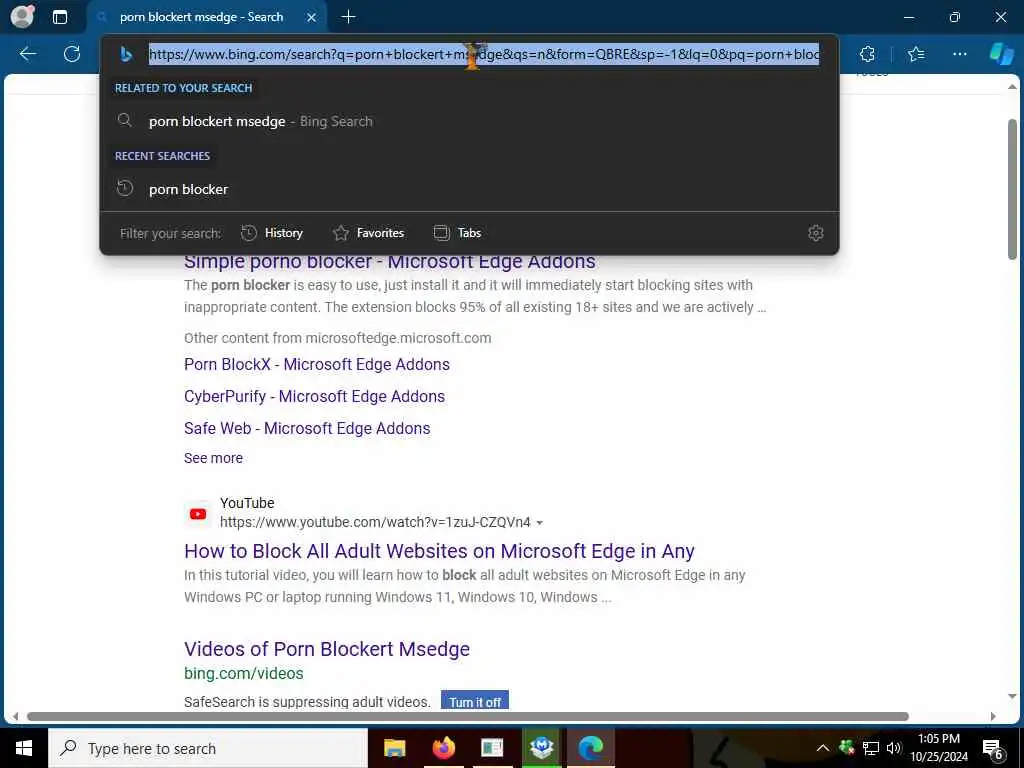Open the notification center icon
1024x768 pixels.
[x=993, y=749]
